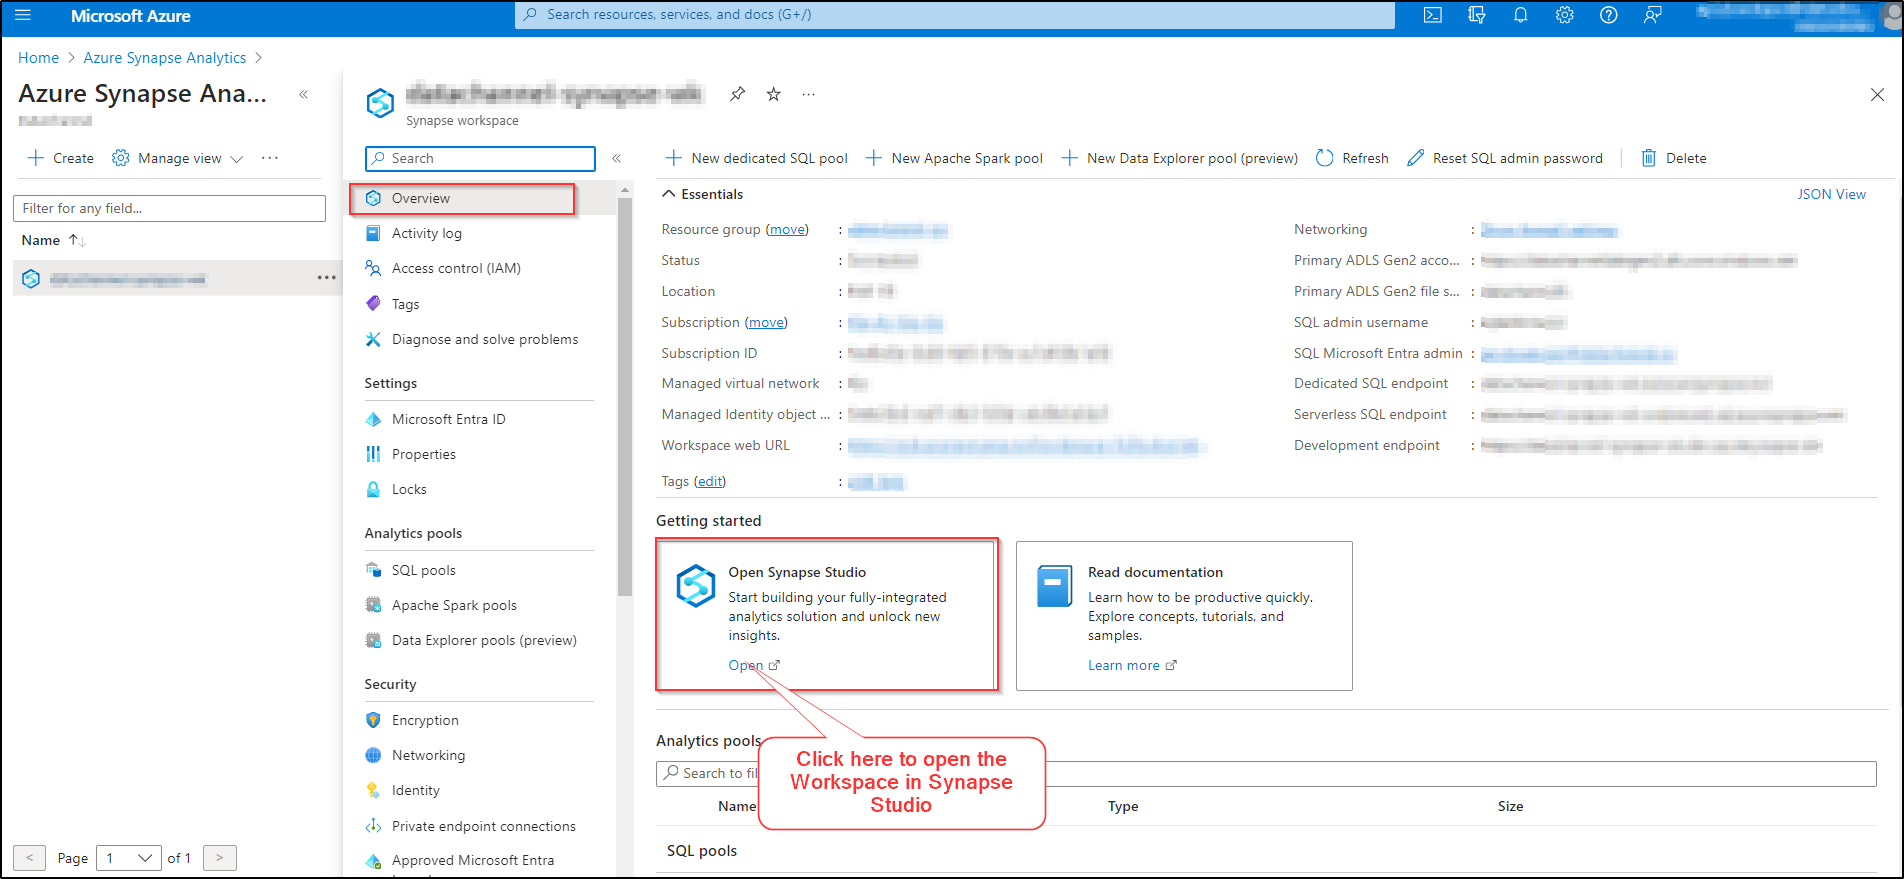Open Microsoft Entra ID settings

tap(448, 419)
